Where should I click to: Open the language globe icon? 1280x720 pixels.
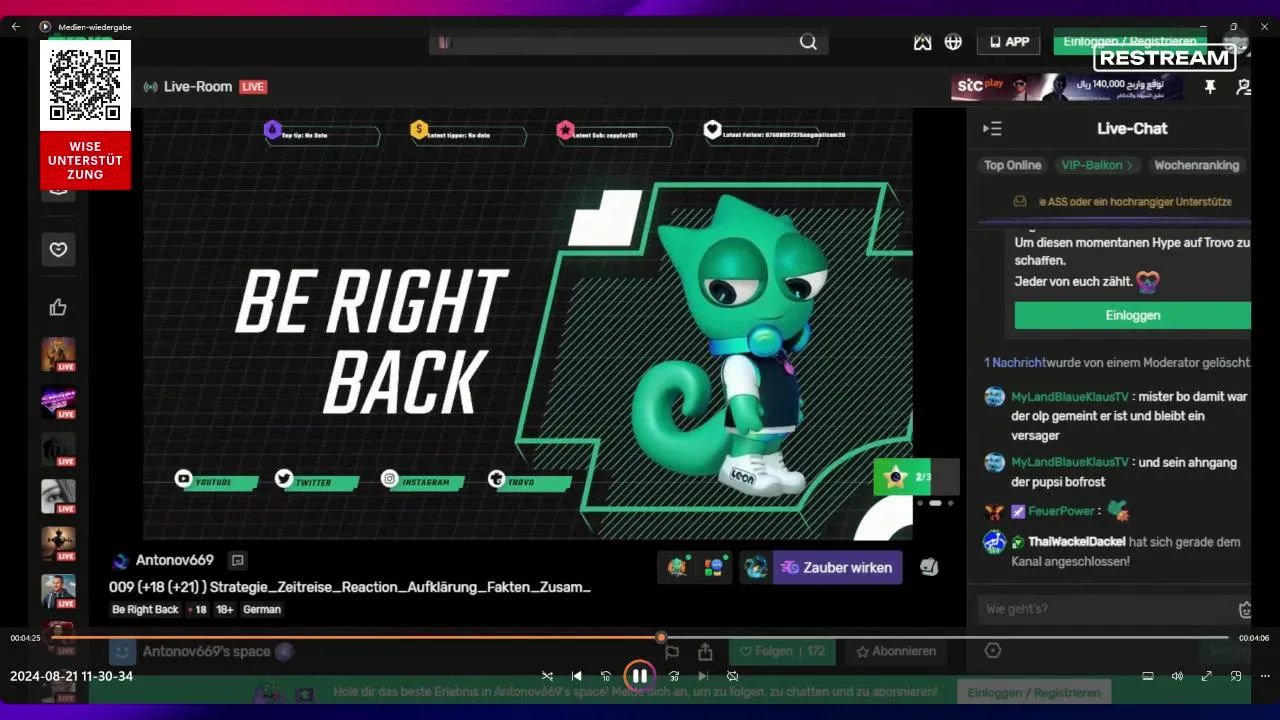[x=953, y=42]
